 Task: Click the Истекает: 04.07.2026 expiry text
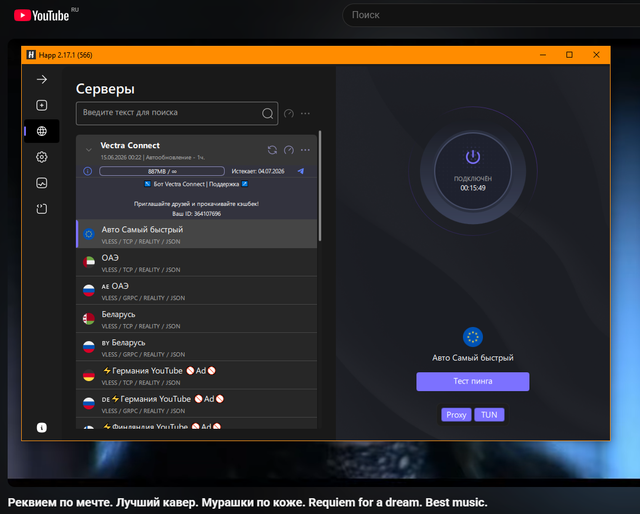[258, 171]
